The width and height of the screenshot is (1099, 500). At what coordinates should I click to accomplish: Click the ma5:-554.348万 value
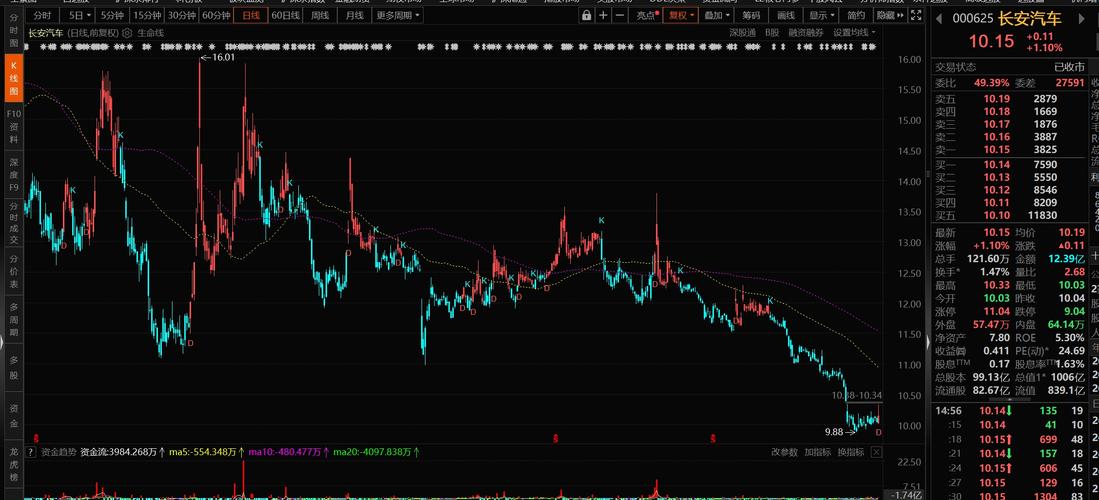click(204, 452)
